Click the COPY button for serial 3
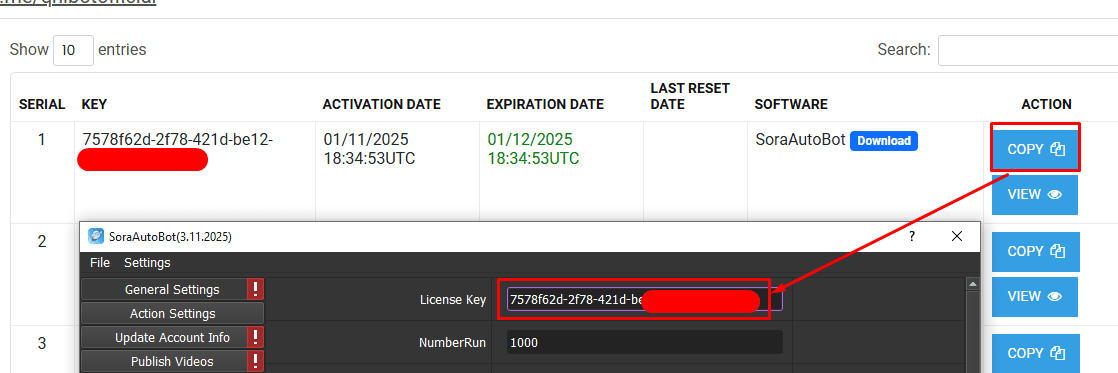The height and width of the screenshot is (373, 1118). click(1035, 353)
